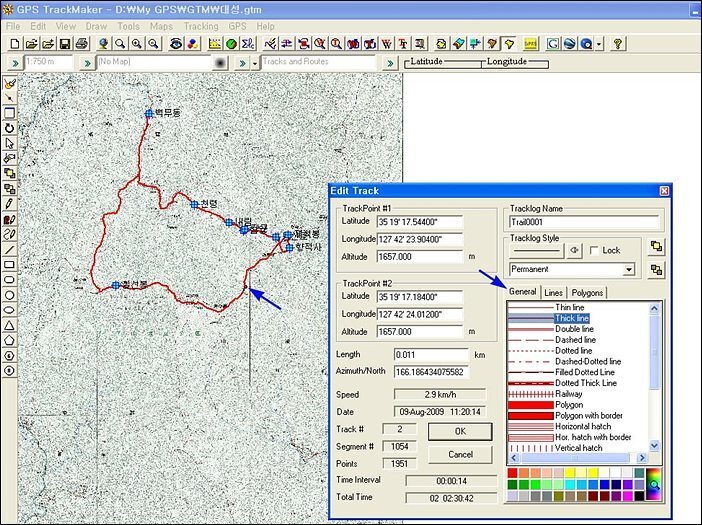Click the Length value field
This screenshot has width=702, height=525.
431,355
